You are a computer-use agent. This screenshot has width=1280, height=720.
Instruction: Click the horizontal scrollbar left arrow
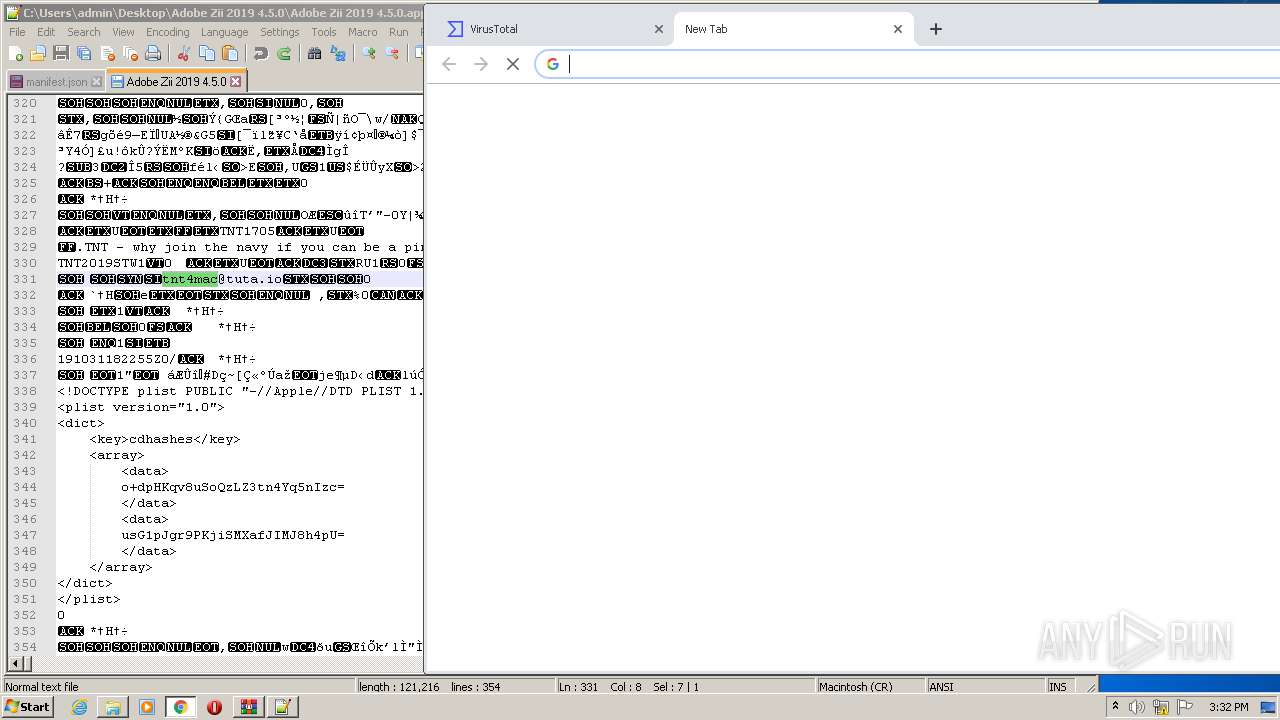coord(14,663)
